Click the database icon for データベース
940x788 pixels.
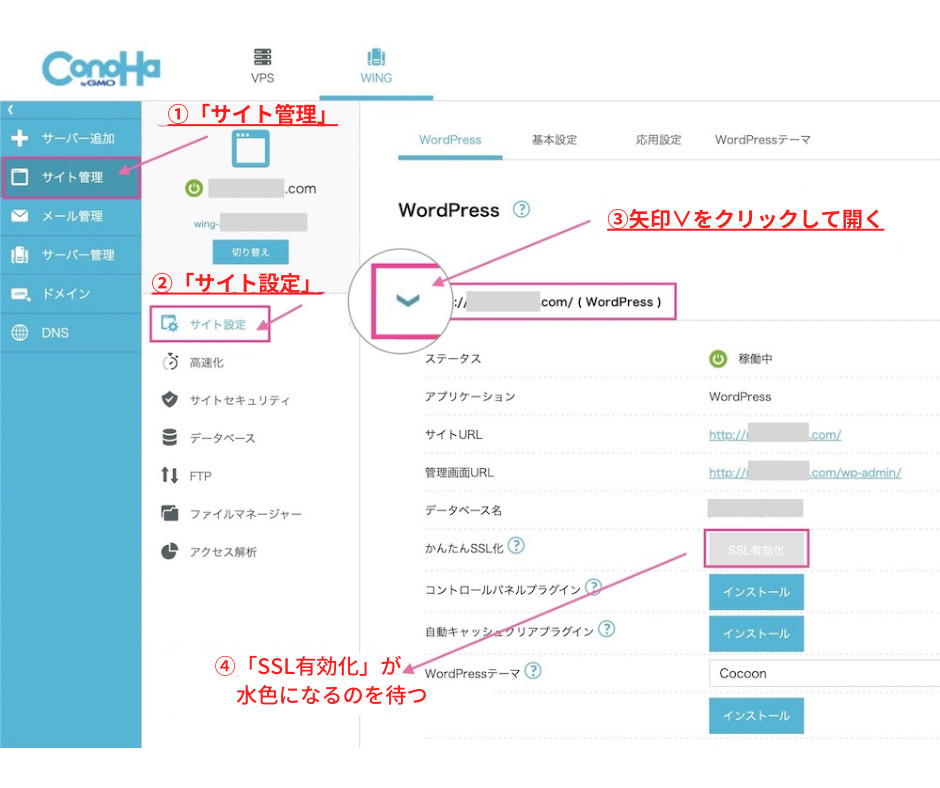coord(170,438)
